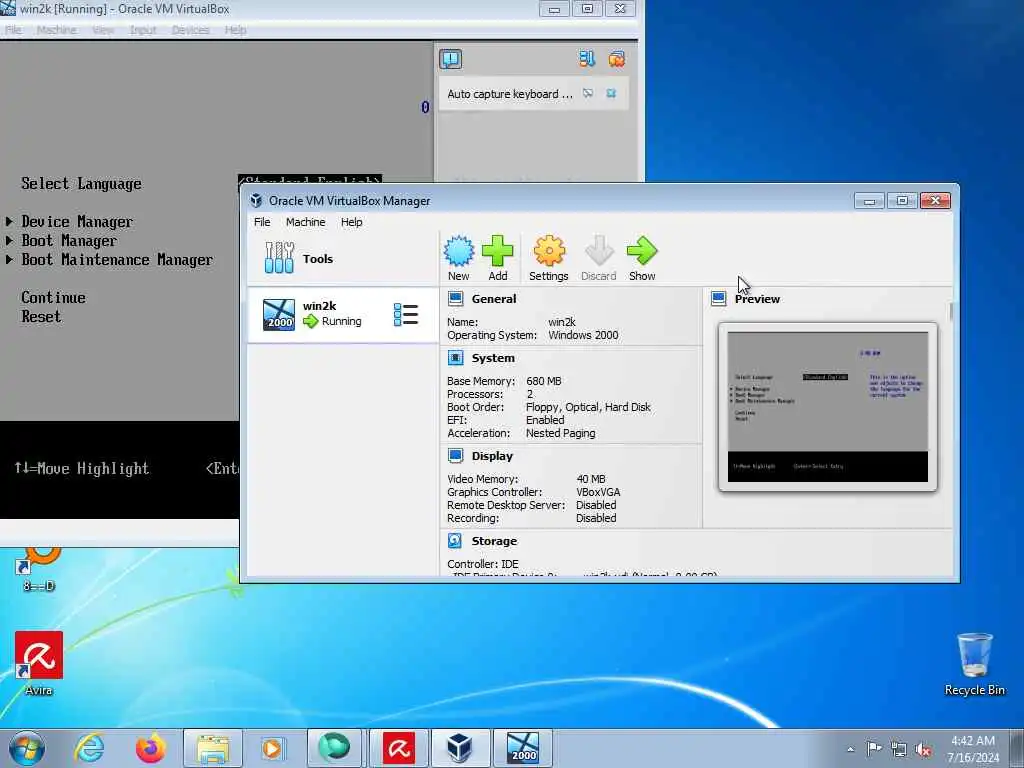Viewport: 1024px width, 768px height.
Task: Click the System section icon
Action: pos(456,358)
